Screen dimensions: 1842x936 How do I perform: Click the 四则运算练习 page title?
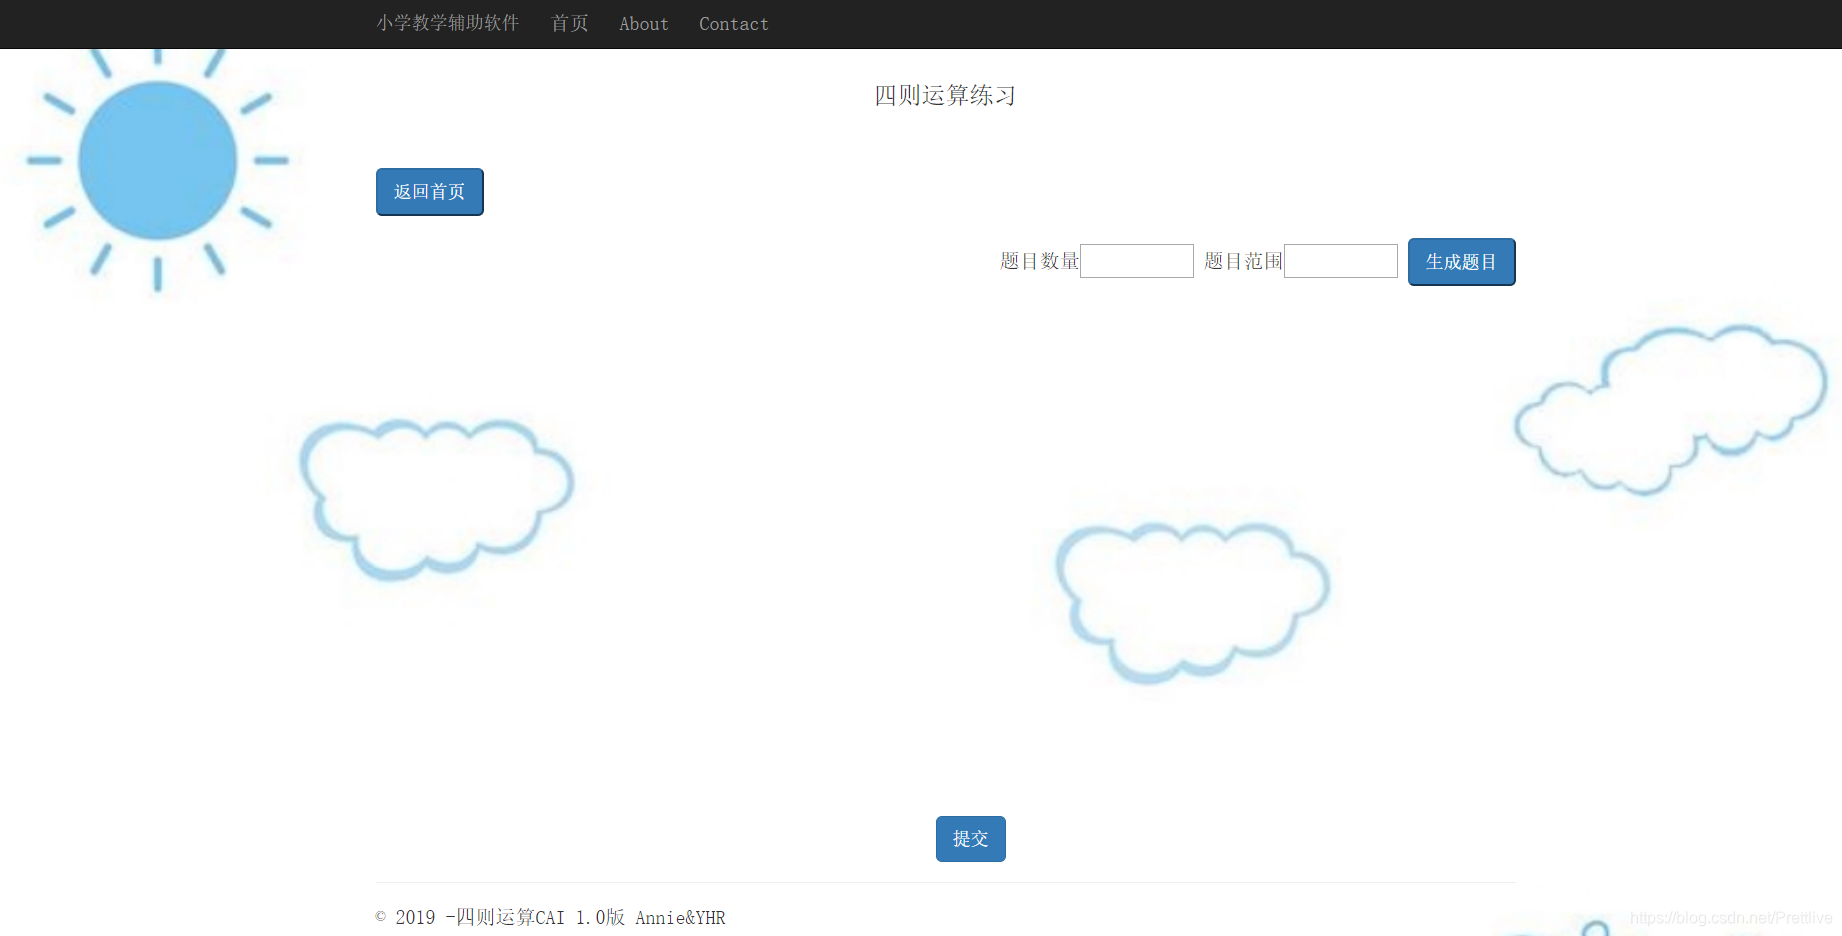tap(943, 95)
